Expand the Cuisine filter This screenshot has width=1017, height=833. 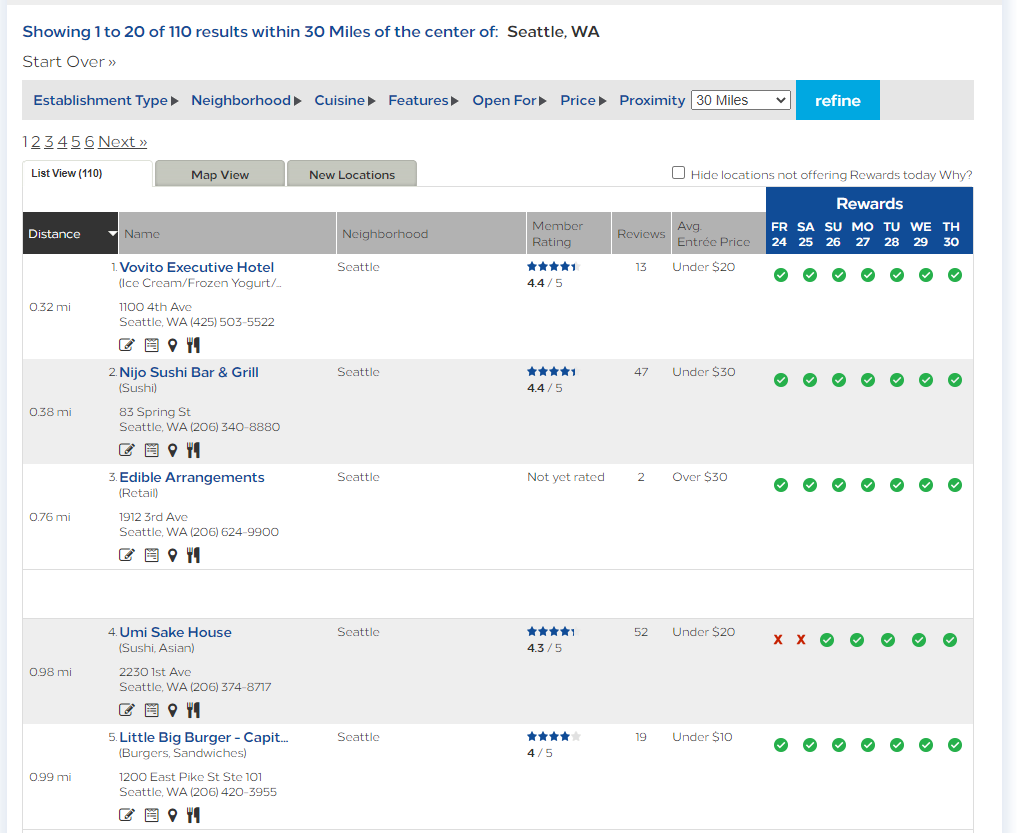click(x=344, y=101)
